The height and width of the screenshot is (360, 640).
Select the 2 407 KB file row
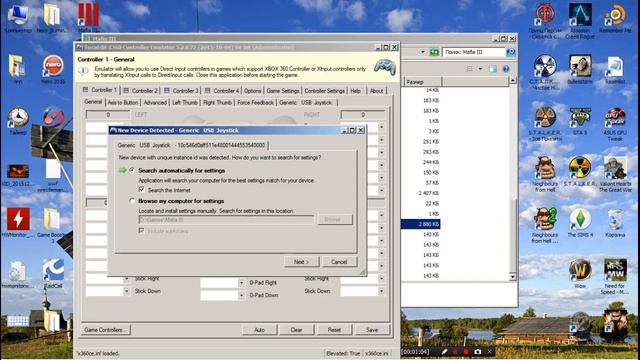(x=420, y=193)
